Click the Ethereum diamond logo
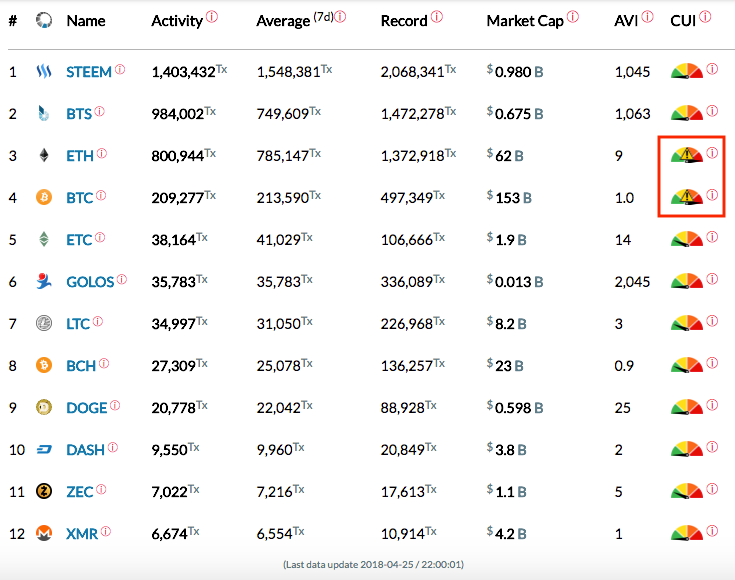 tap(44, 156)
